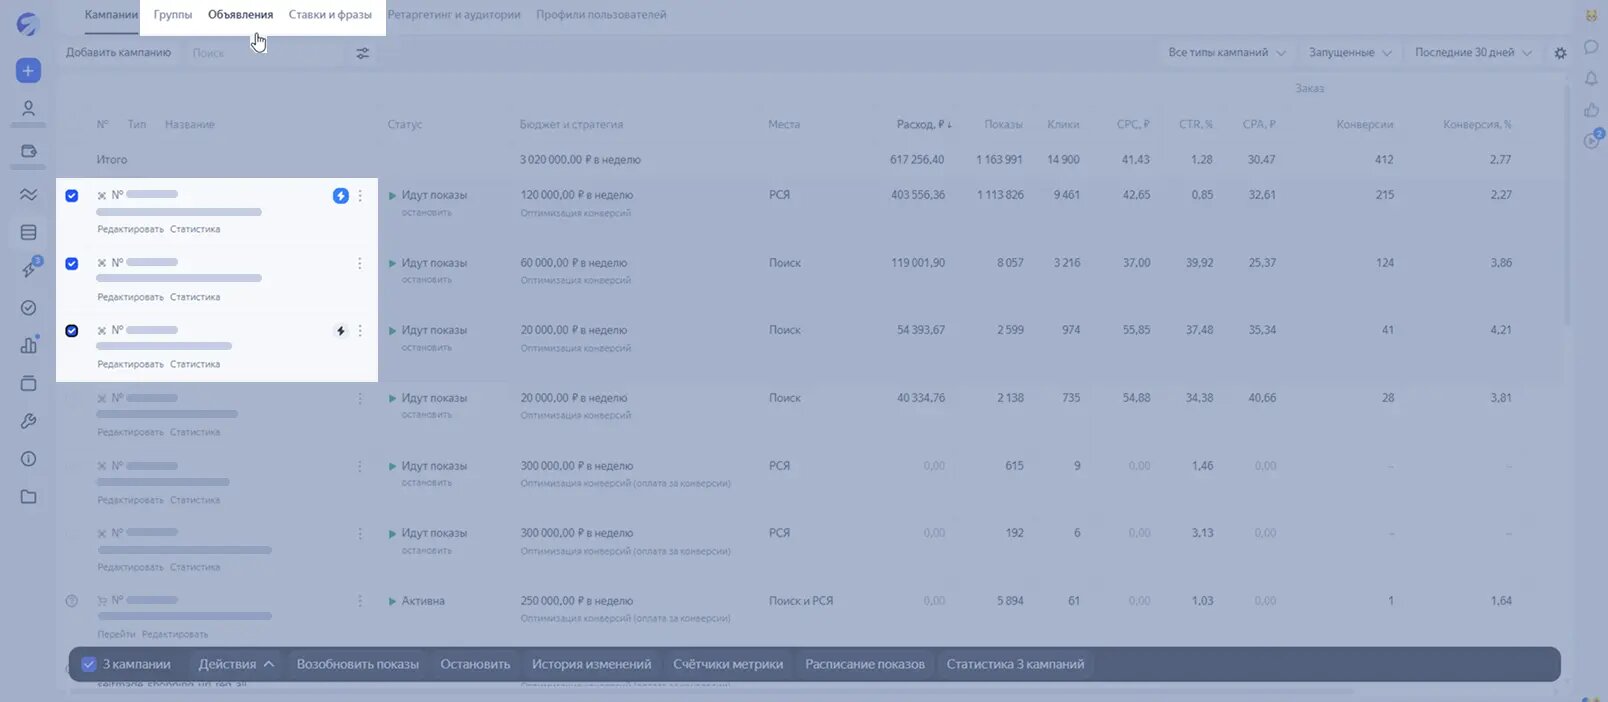
Task: Expand 'Последние 30 дней' period dropdown
Action: pos(1473,53)
